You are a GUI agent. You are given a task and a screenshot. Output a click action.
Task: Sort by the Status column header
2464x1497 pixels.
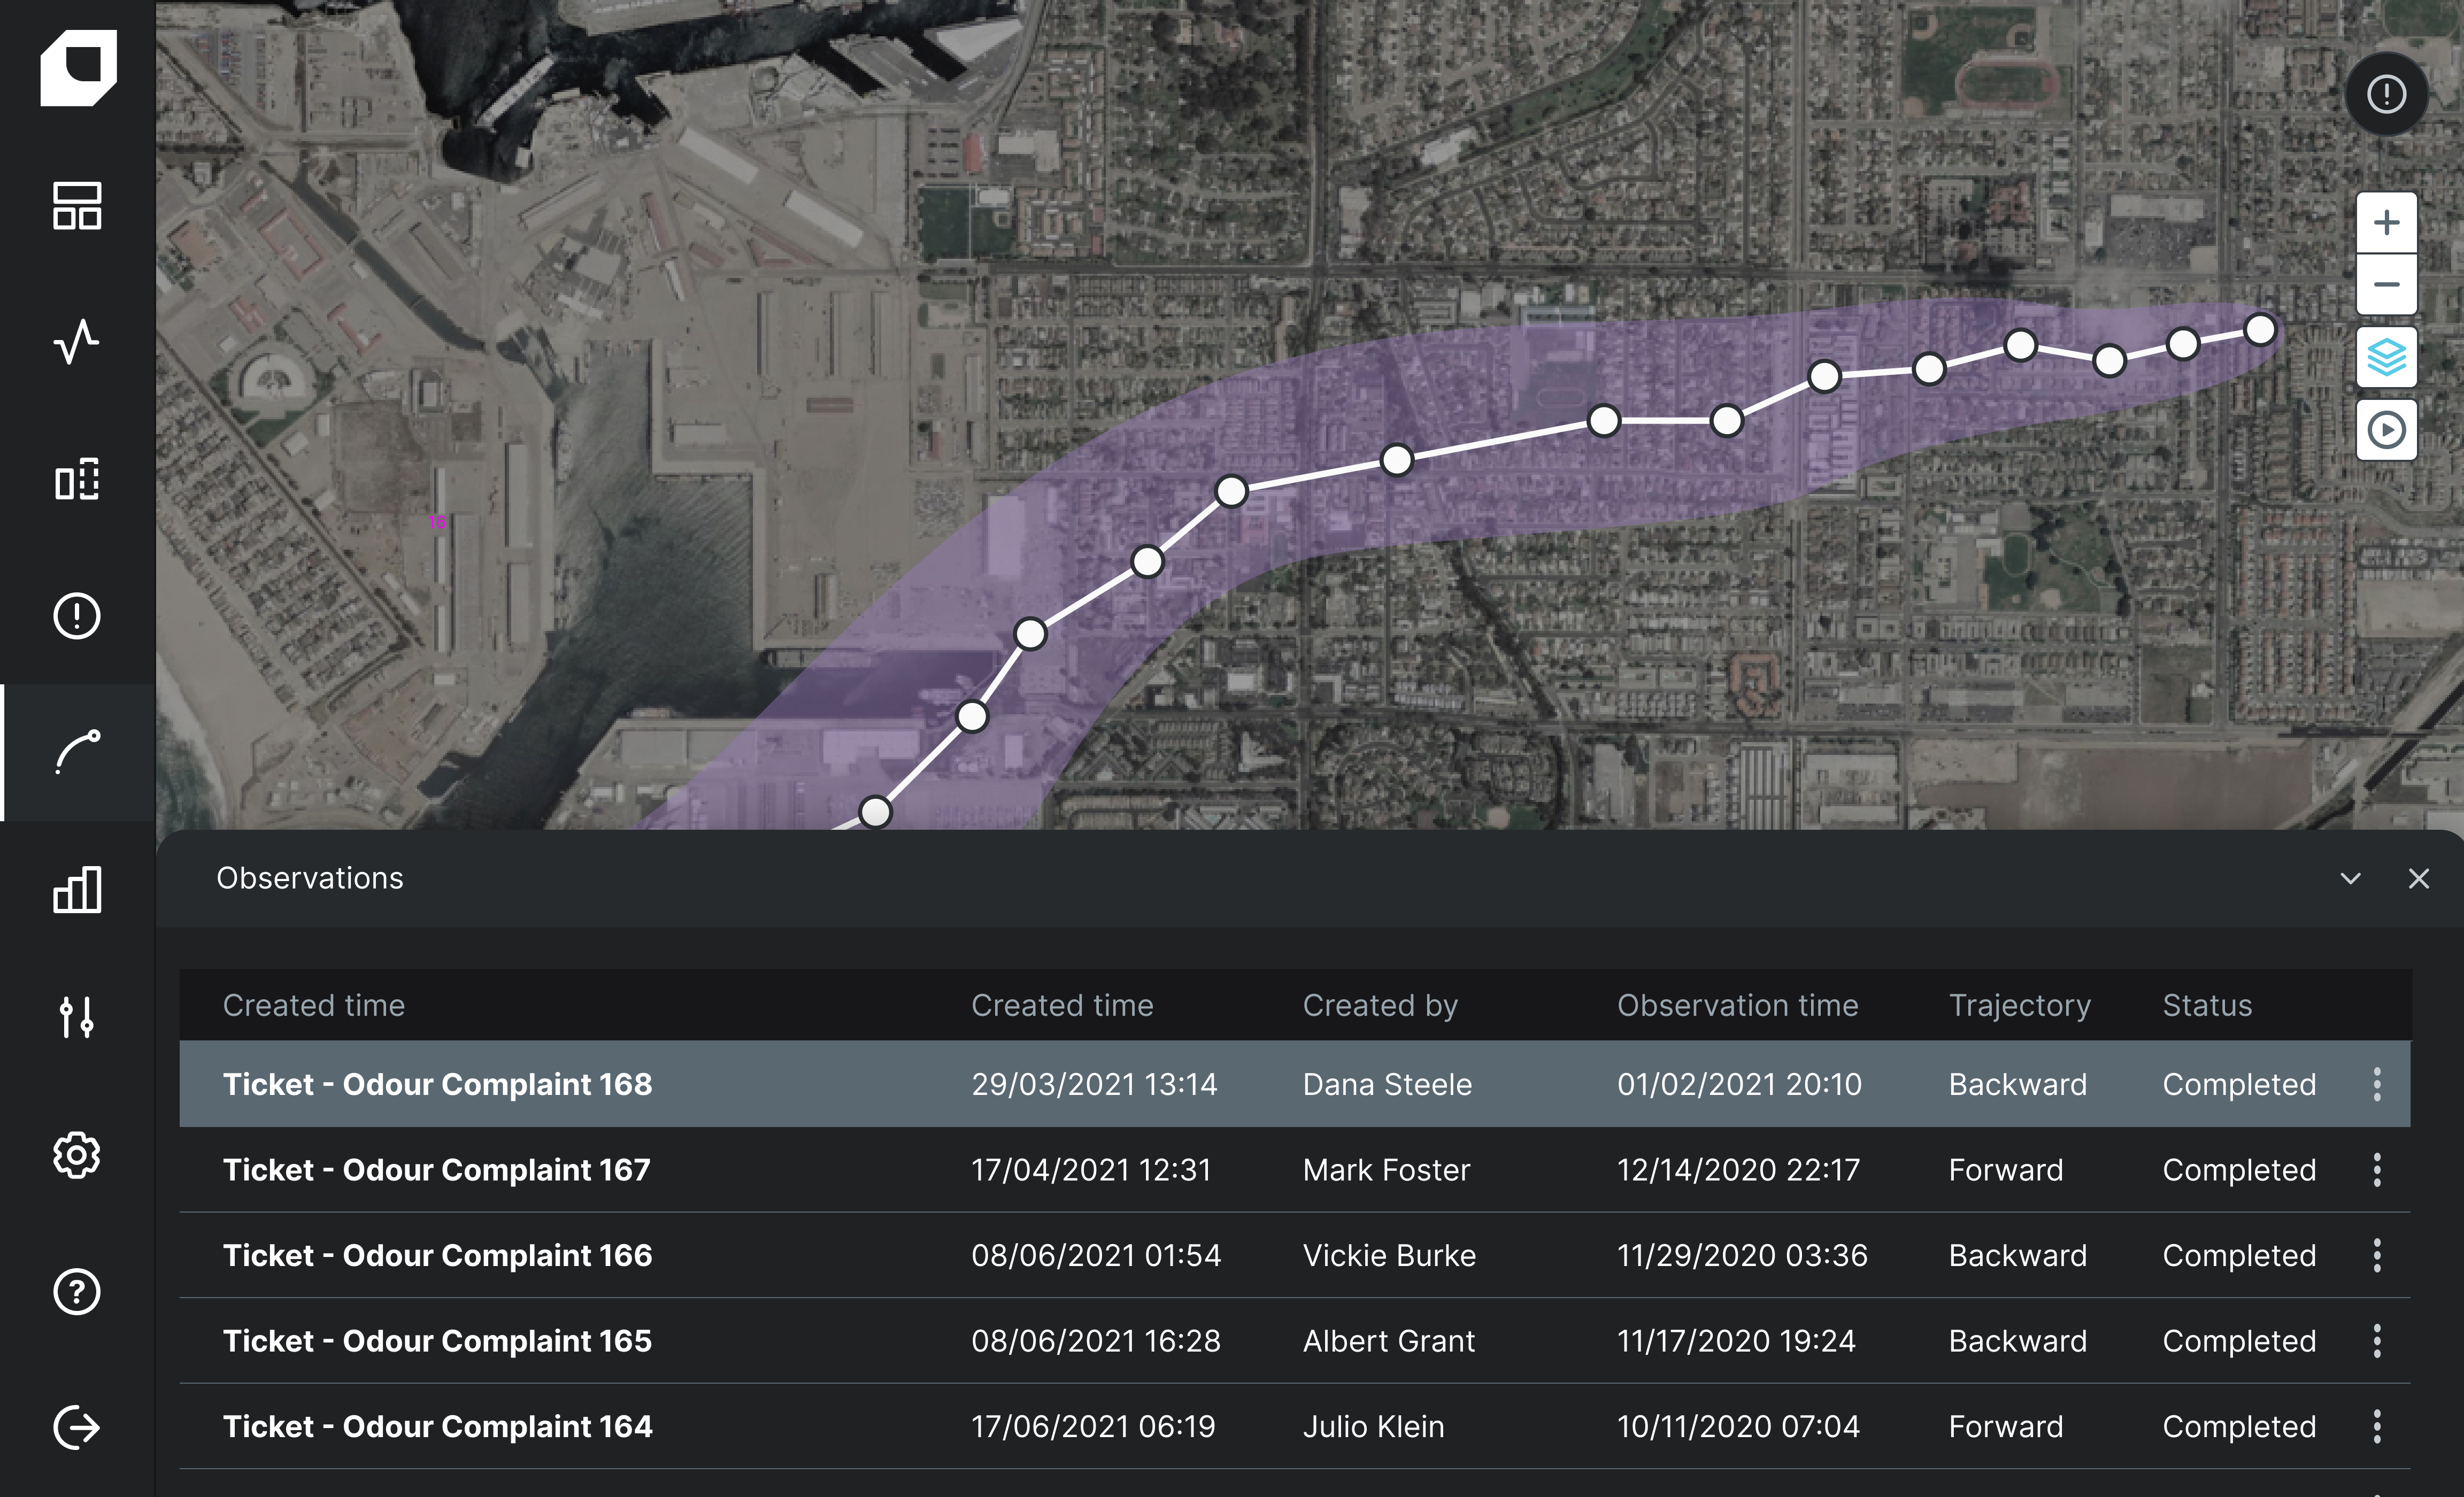point(2207,1005)
